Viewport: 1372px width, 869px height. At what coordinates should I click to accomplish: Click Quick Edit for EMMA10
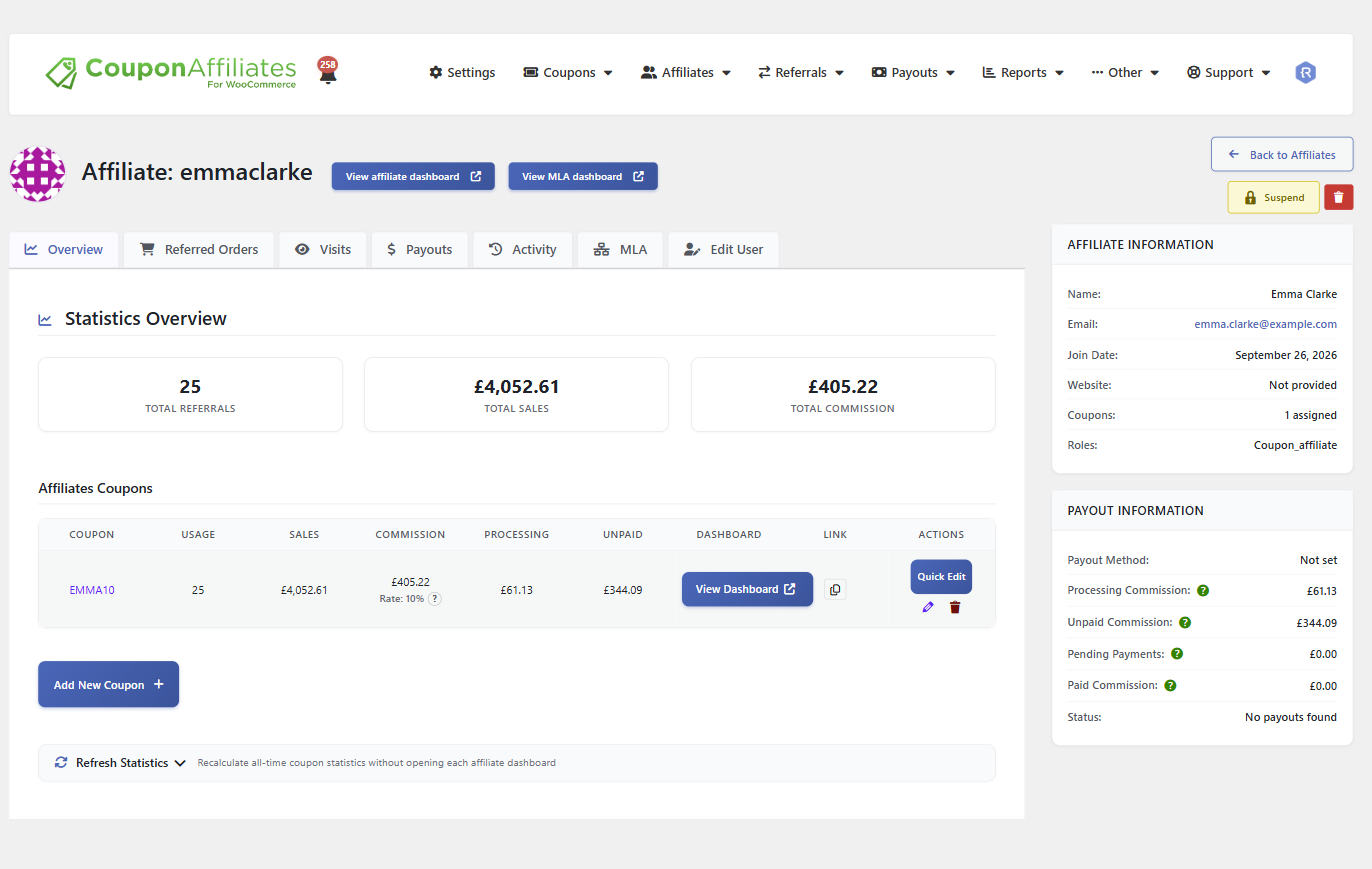(x=941, y=577)
